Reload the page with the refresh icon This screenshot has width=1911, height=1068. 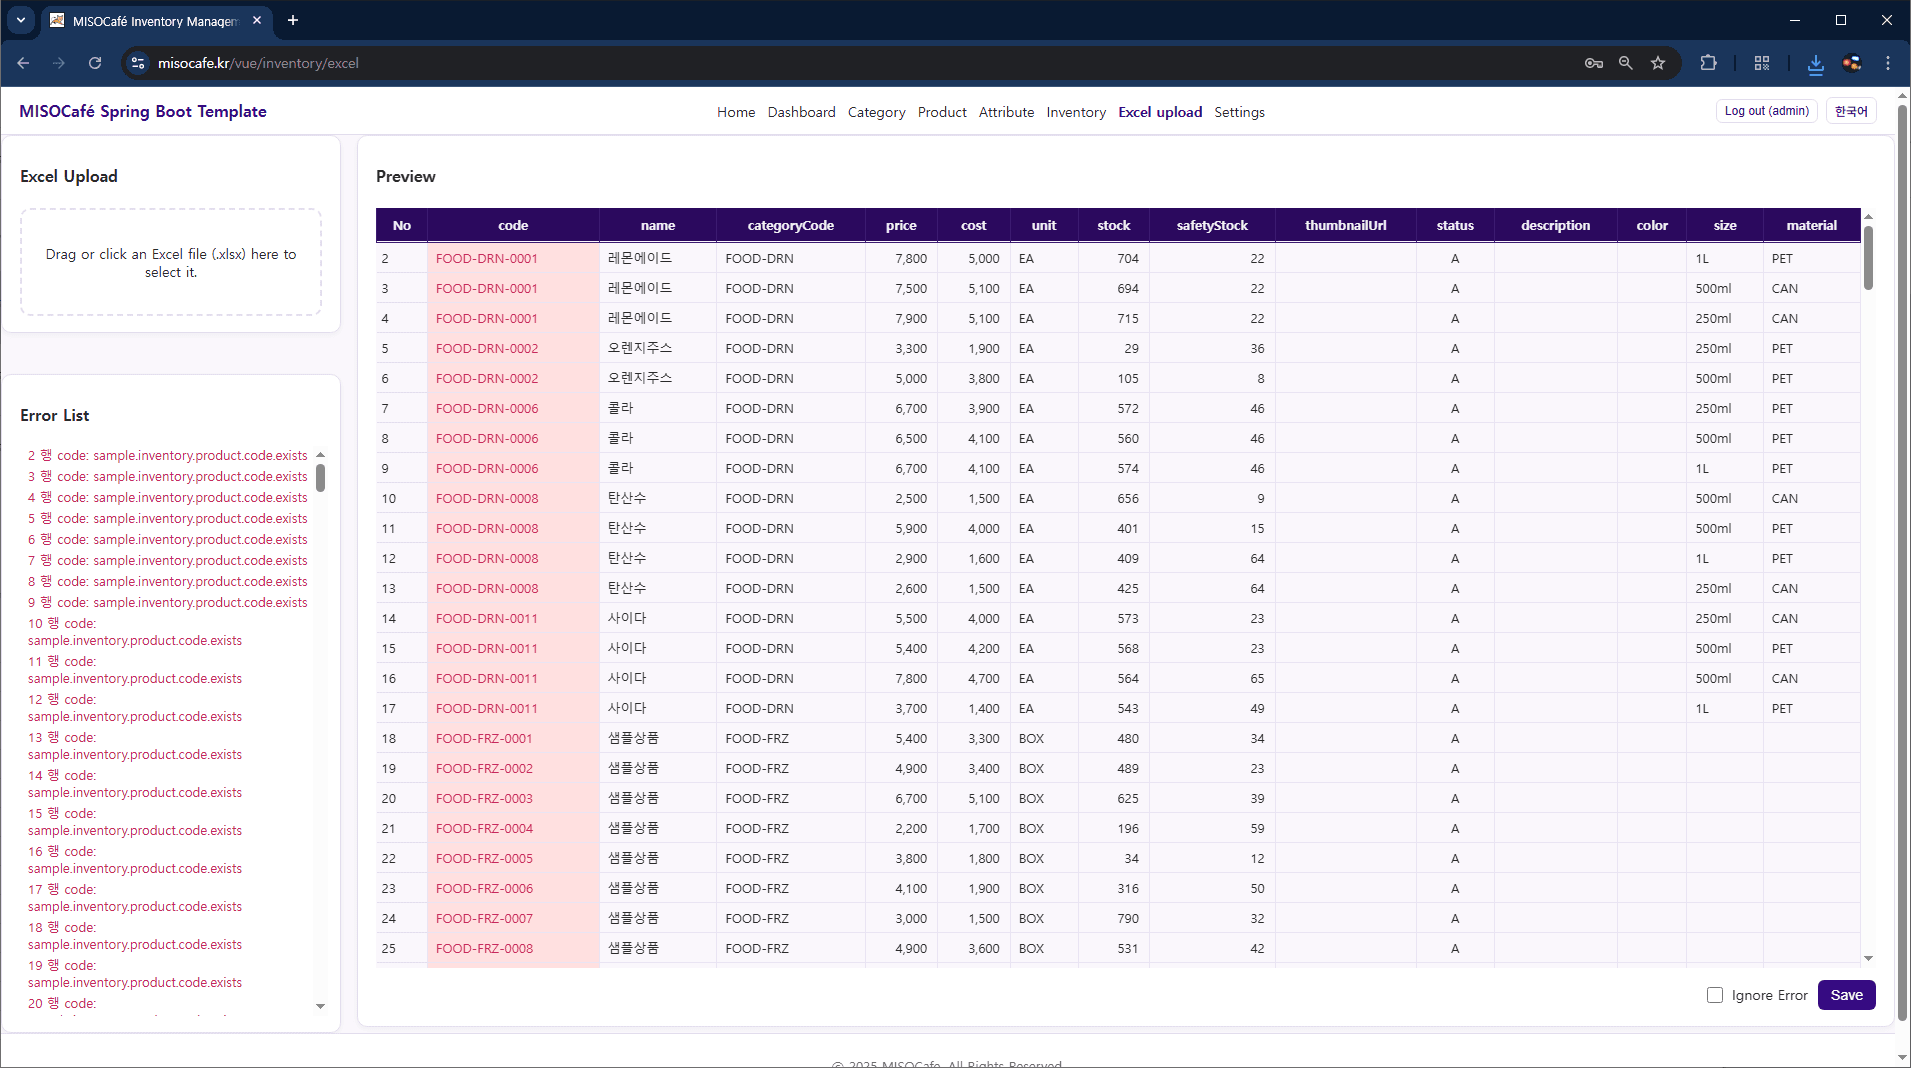pos(95,63)
